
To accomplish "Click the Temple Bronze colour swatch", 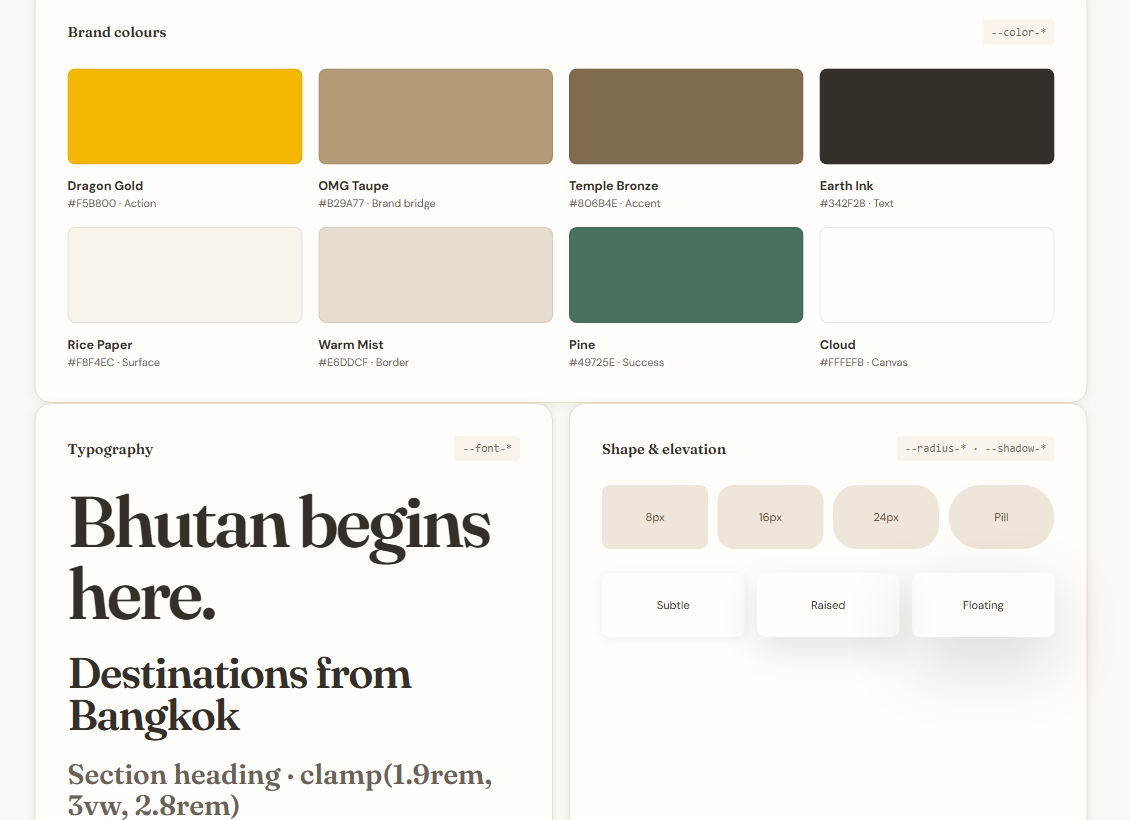I will pyautogui.click(x=686, y=116).
